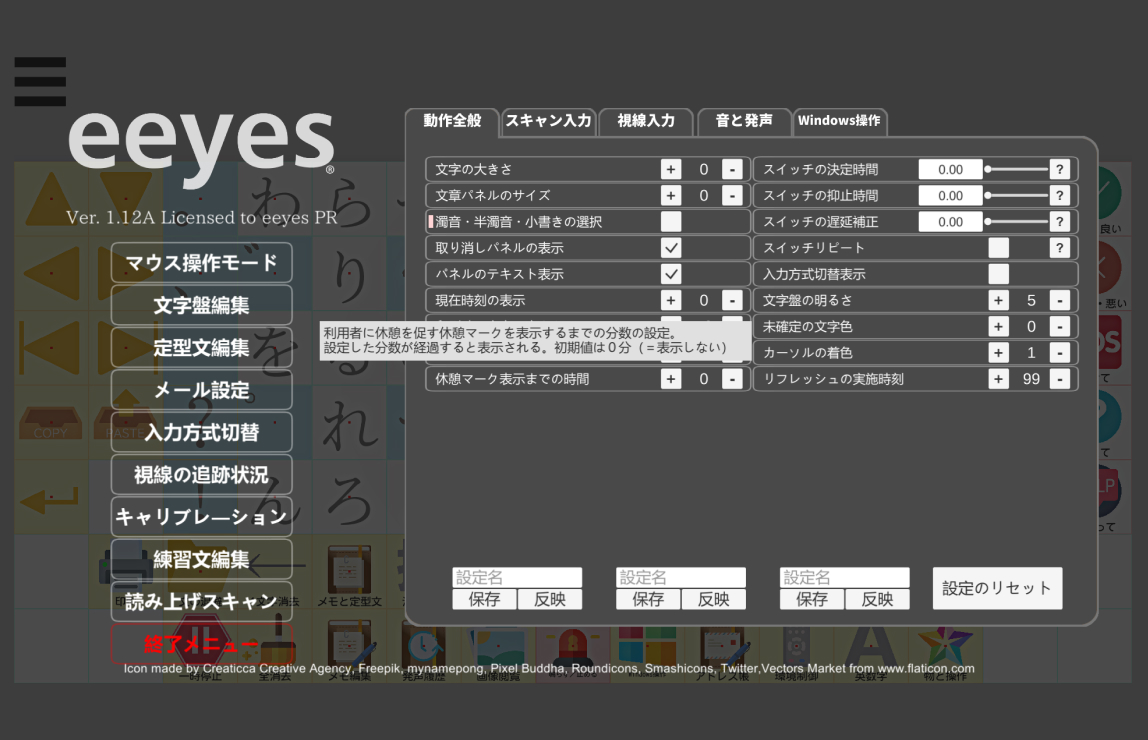The width and height of the screenshot is (1148, 740).
Task: Decrease 現在時刻の表示 value
Action: [x=732, y=300]
